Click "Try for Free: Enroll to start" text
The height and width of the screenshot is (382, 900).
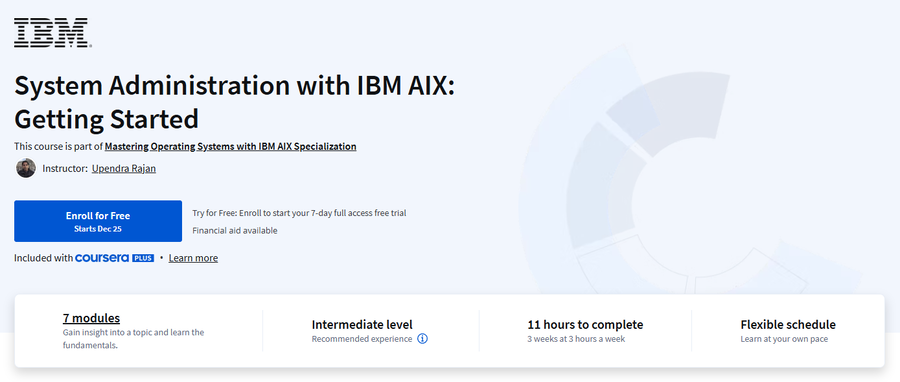point(299,213)
